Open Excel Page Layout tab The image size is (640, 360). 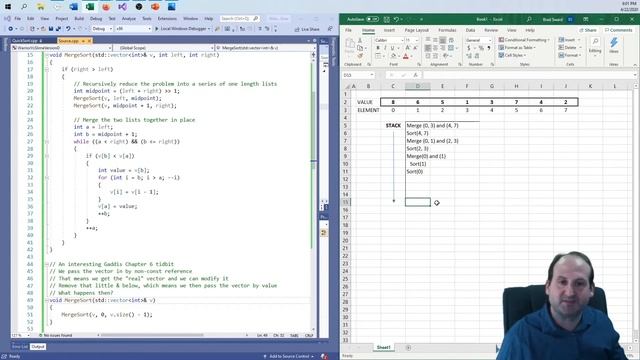(417, 30)
